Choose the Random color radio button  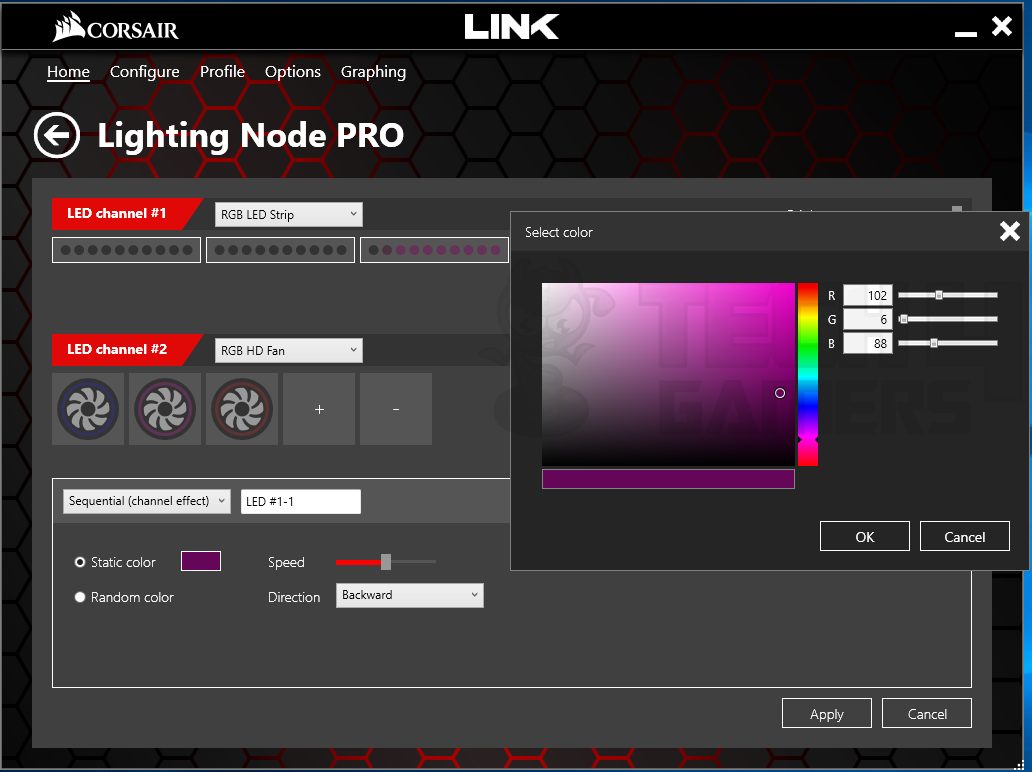[x=80, y=597]
